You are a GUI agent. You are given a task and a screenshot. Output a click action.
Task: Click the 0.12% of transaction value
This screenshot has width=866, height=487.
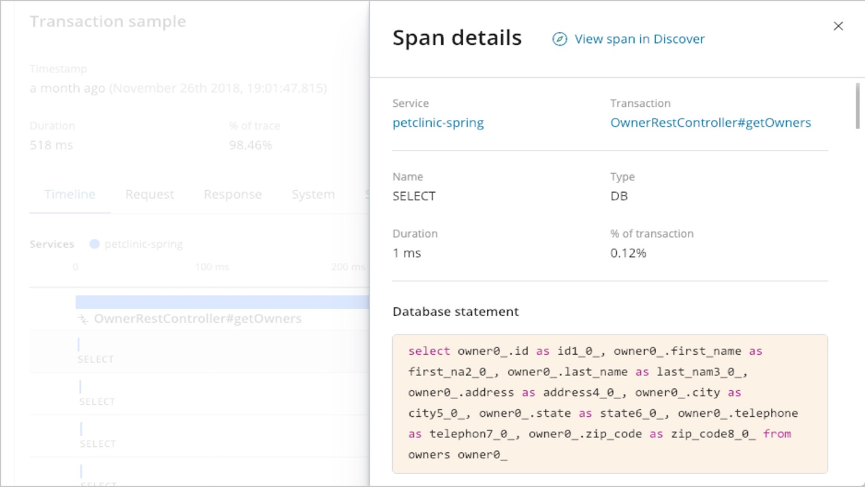628,253
